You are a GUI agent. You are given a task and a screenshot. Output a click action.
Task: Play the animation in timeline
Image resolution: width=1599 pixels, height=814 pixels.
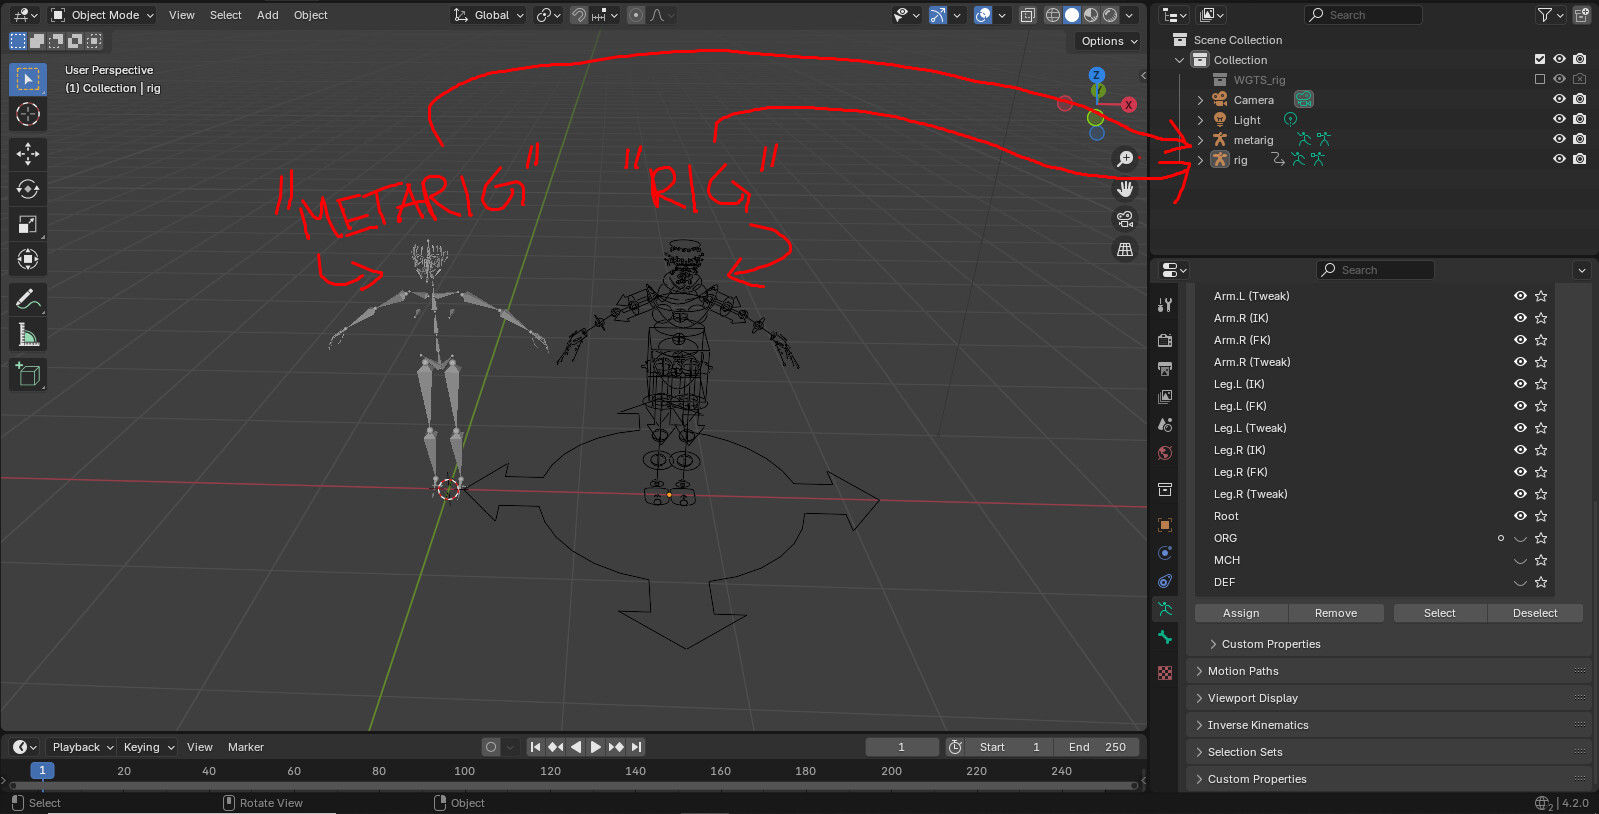pyautogui.click(x=596, y=747)
